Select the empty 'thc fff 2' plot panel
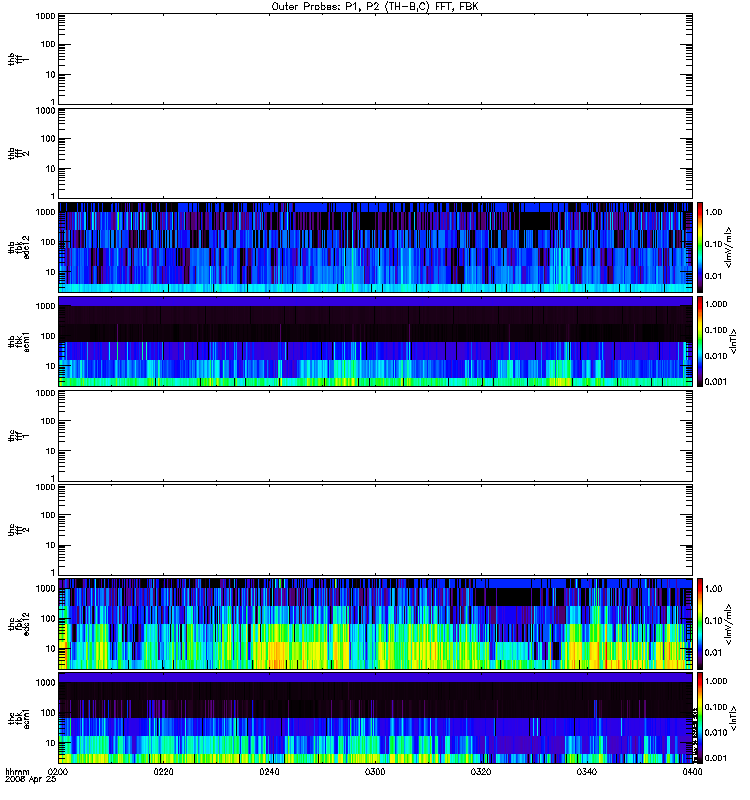This screenshot has width=750, height=800. click(376, 530)
